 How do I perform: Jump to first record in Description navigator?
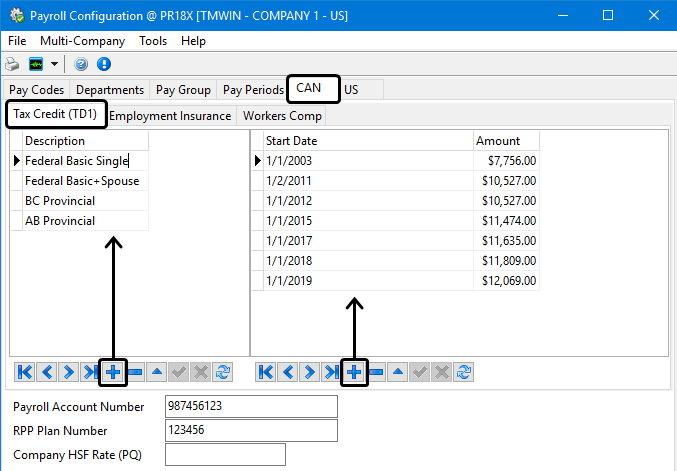tap(25, 372)
